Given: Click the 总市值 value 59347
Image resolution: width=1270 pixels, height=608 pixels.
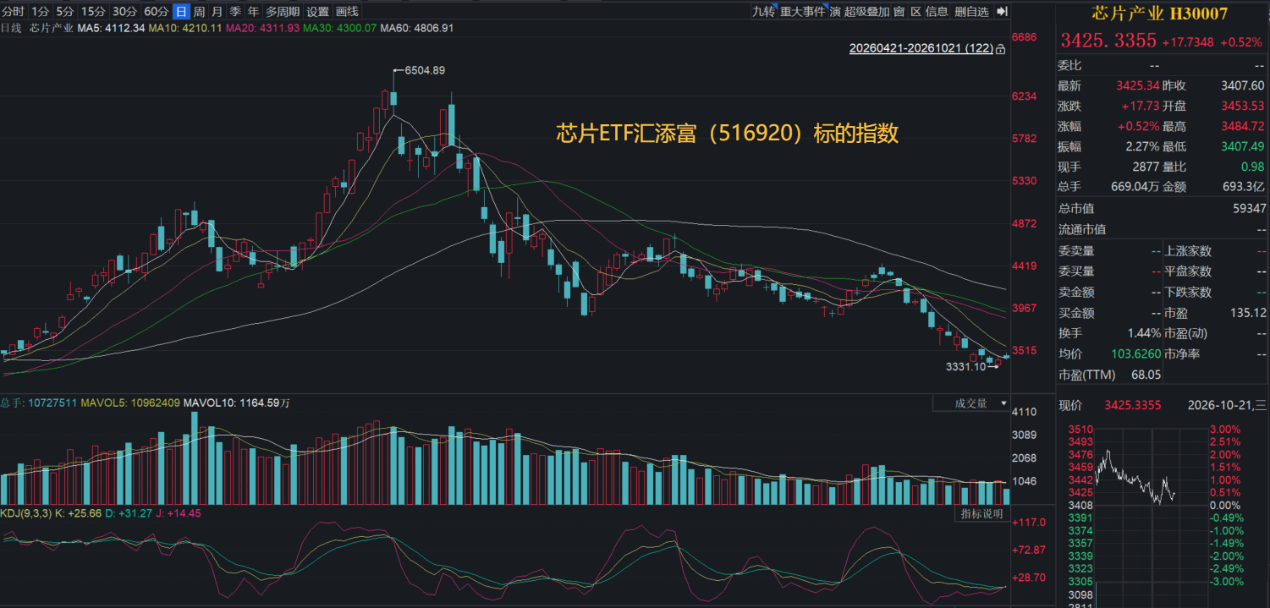Looking at the screenshot, I should pos(1250,208).
